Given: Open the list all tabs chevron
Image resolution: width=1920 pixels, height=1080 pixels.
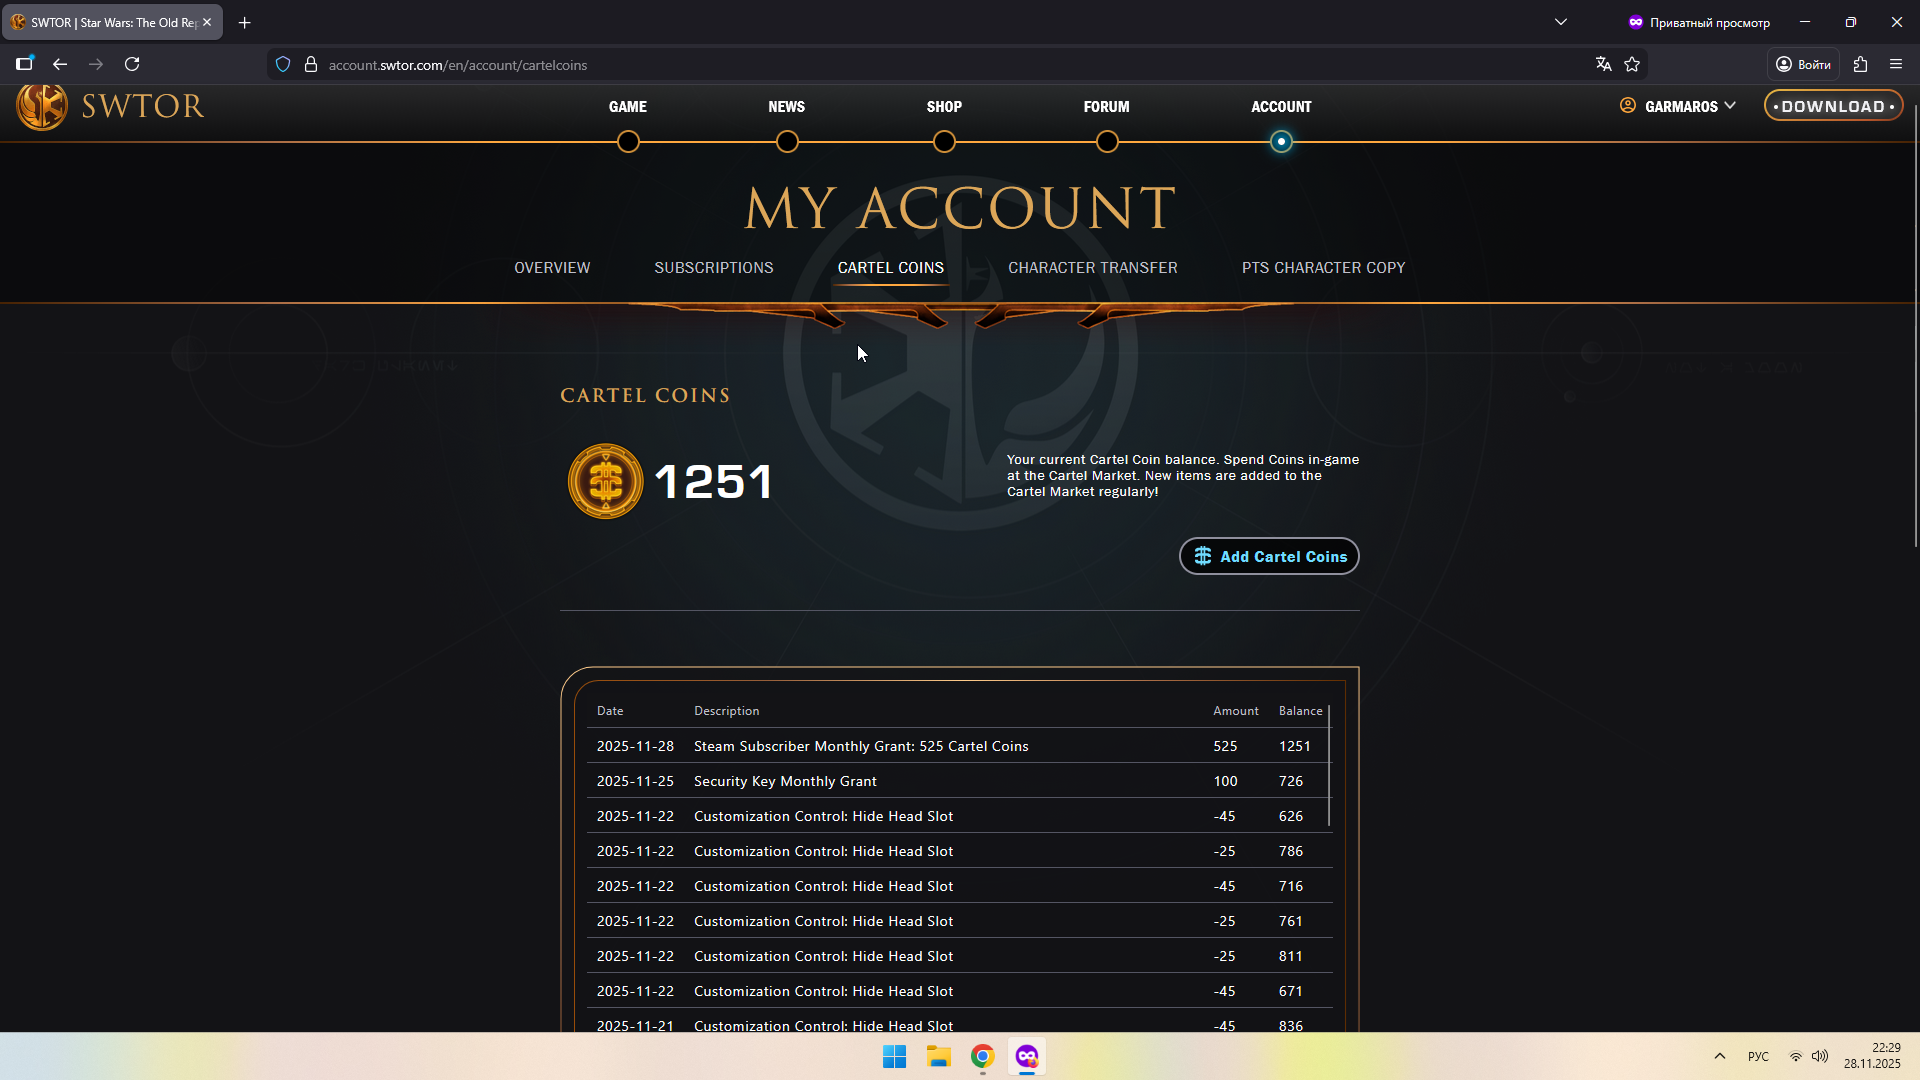Looking at the screenshot, I should pyautogui.click(x=1560, y=22).
